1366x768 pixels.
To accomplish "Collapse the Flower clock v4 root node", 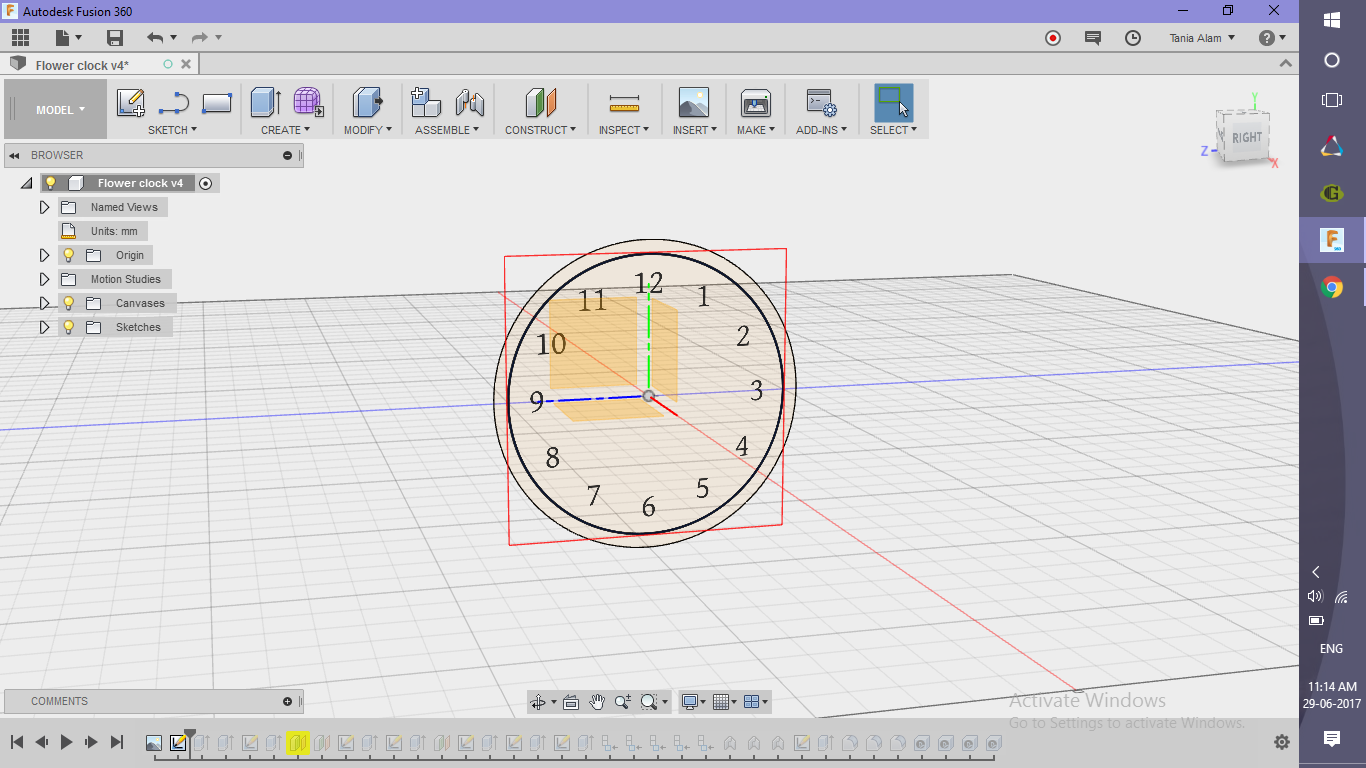I will click(26, 183).
